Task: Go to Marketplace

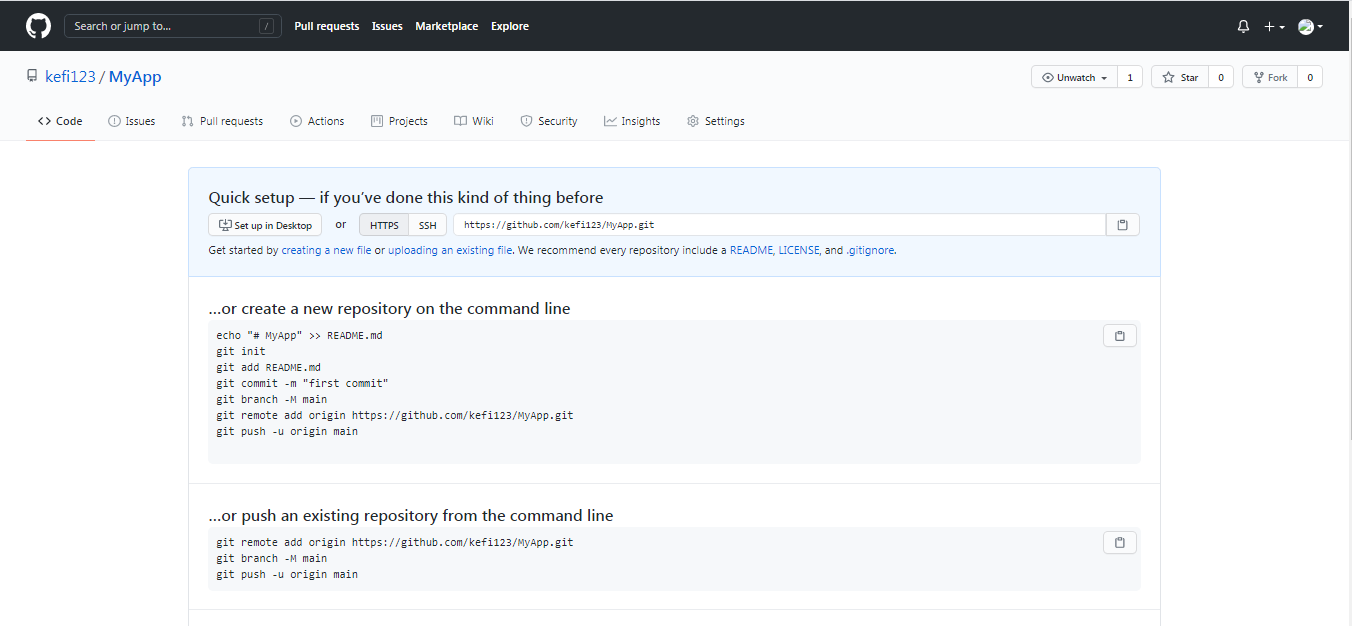Action: pyautogui.click(x=447, y=26)
